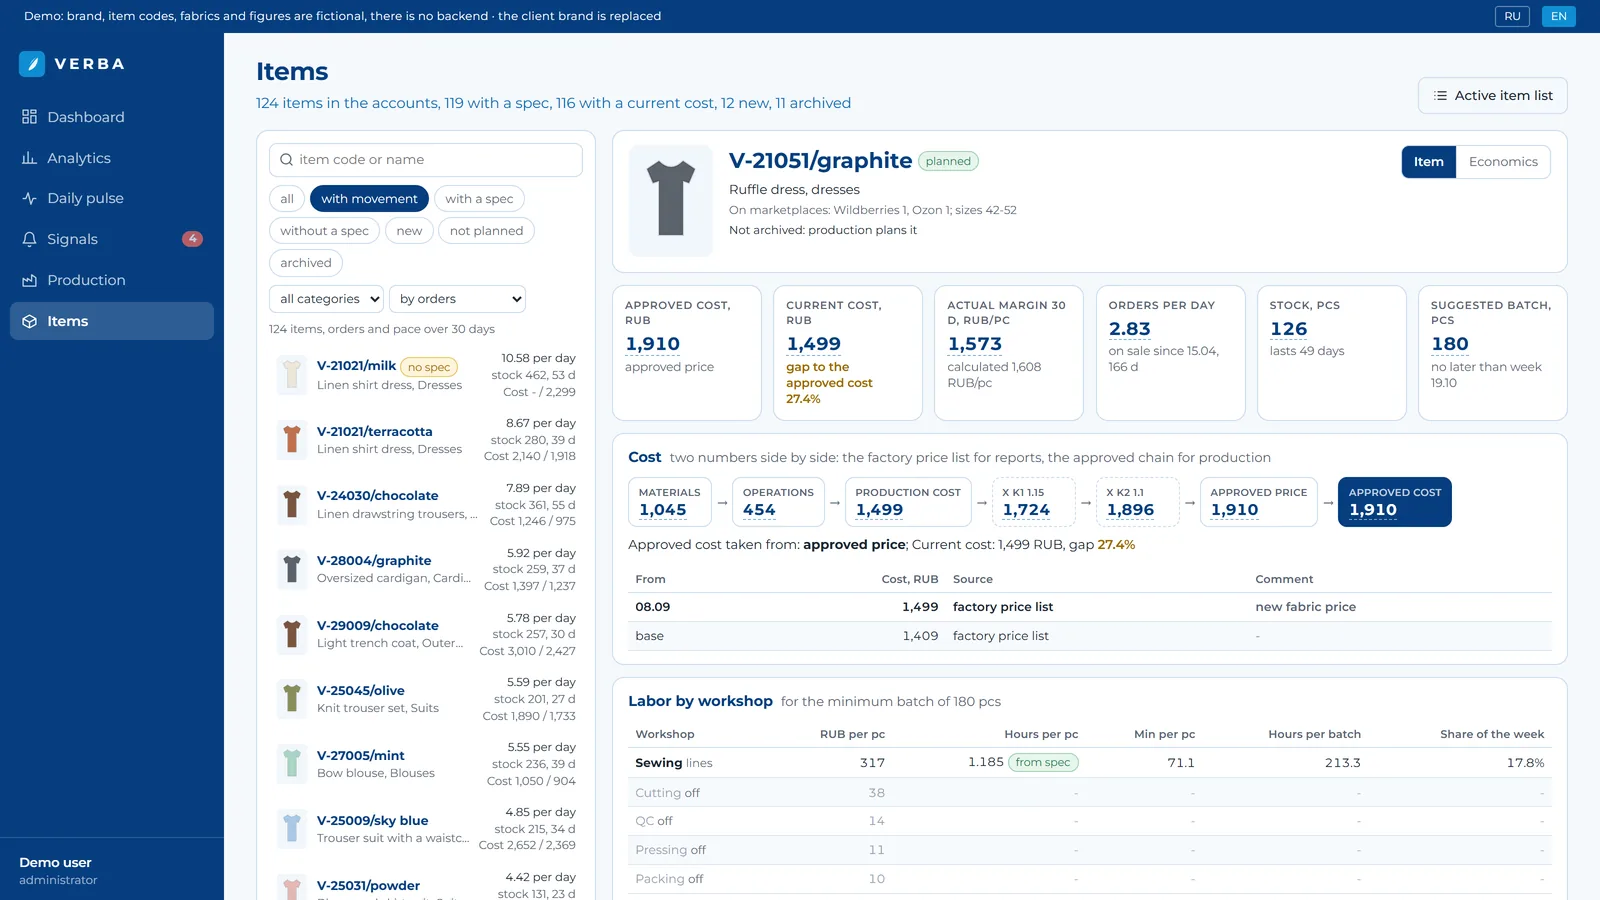Switch language to RU
This screenshot has height=900, width=1600.
tap(1512, 16)
